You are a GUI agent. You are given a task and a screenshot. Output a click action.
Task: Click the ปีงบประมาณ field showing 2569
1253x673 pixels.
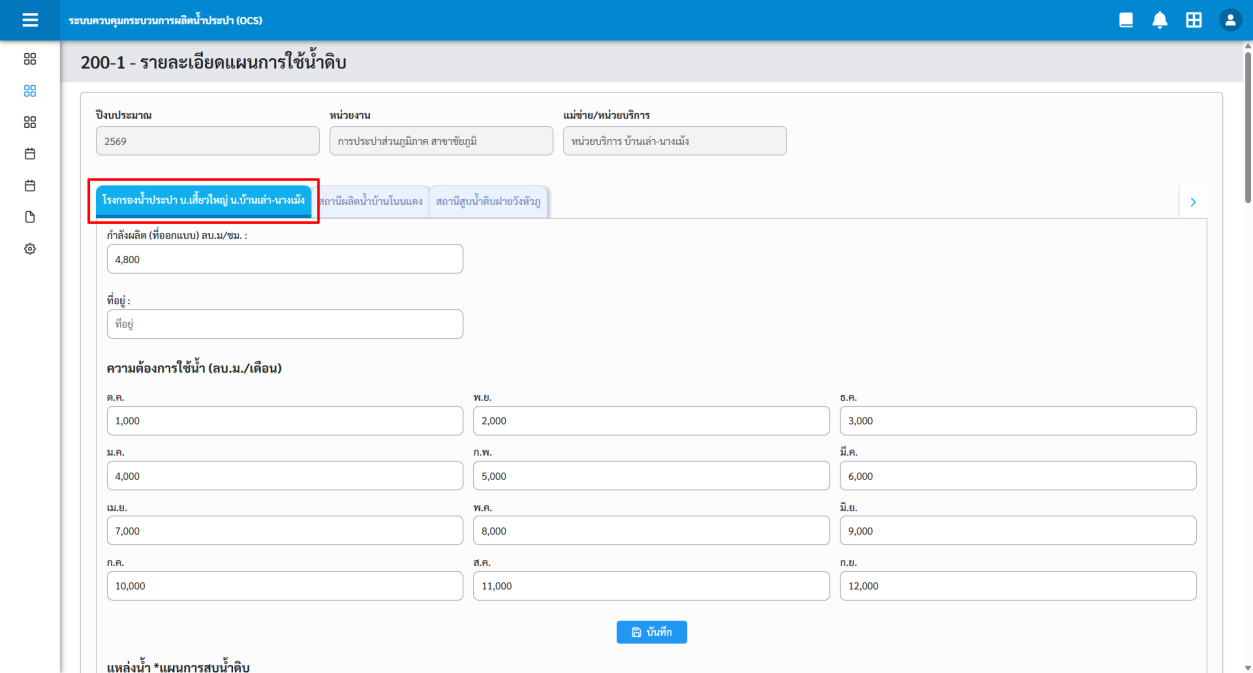click(207, 141)
